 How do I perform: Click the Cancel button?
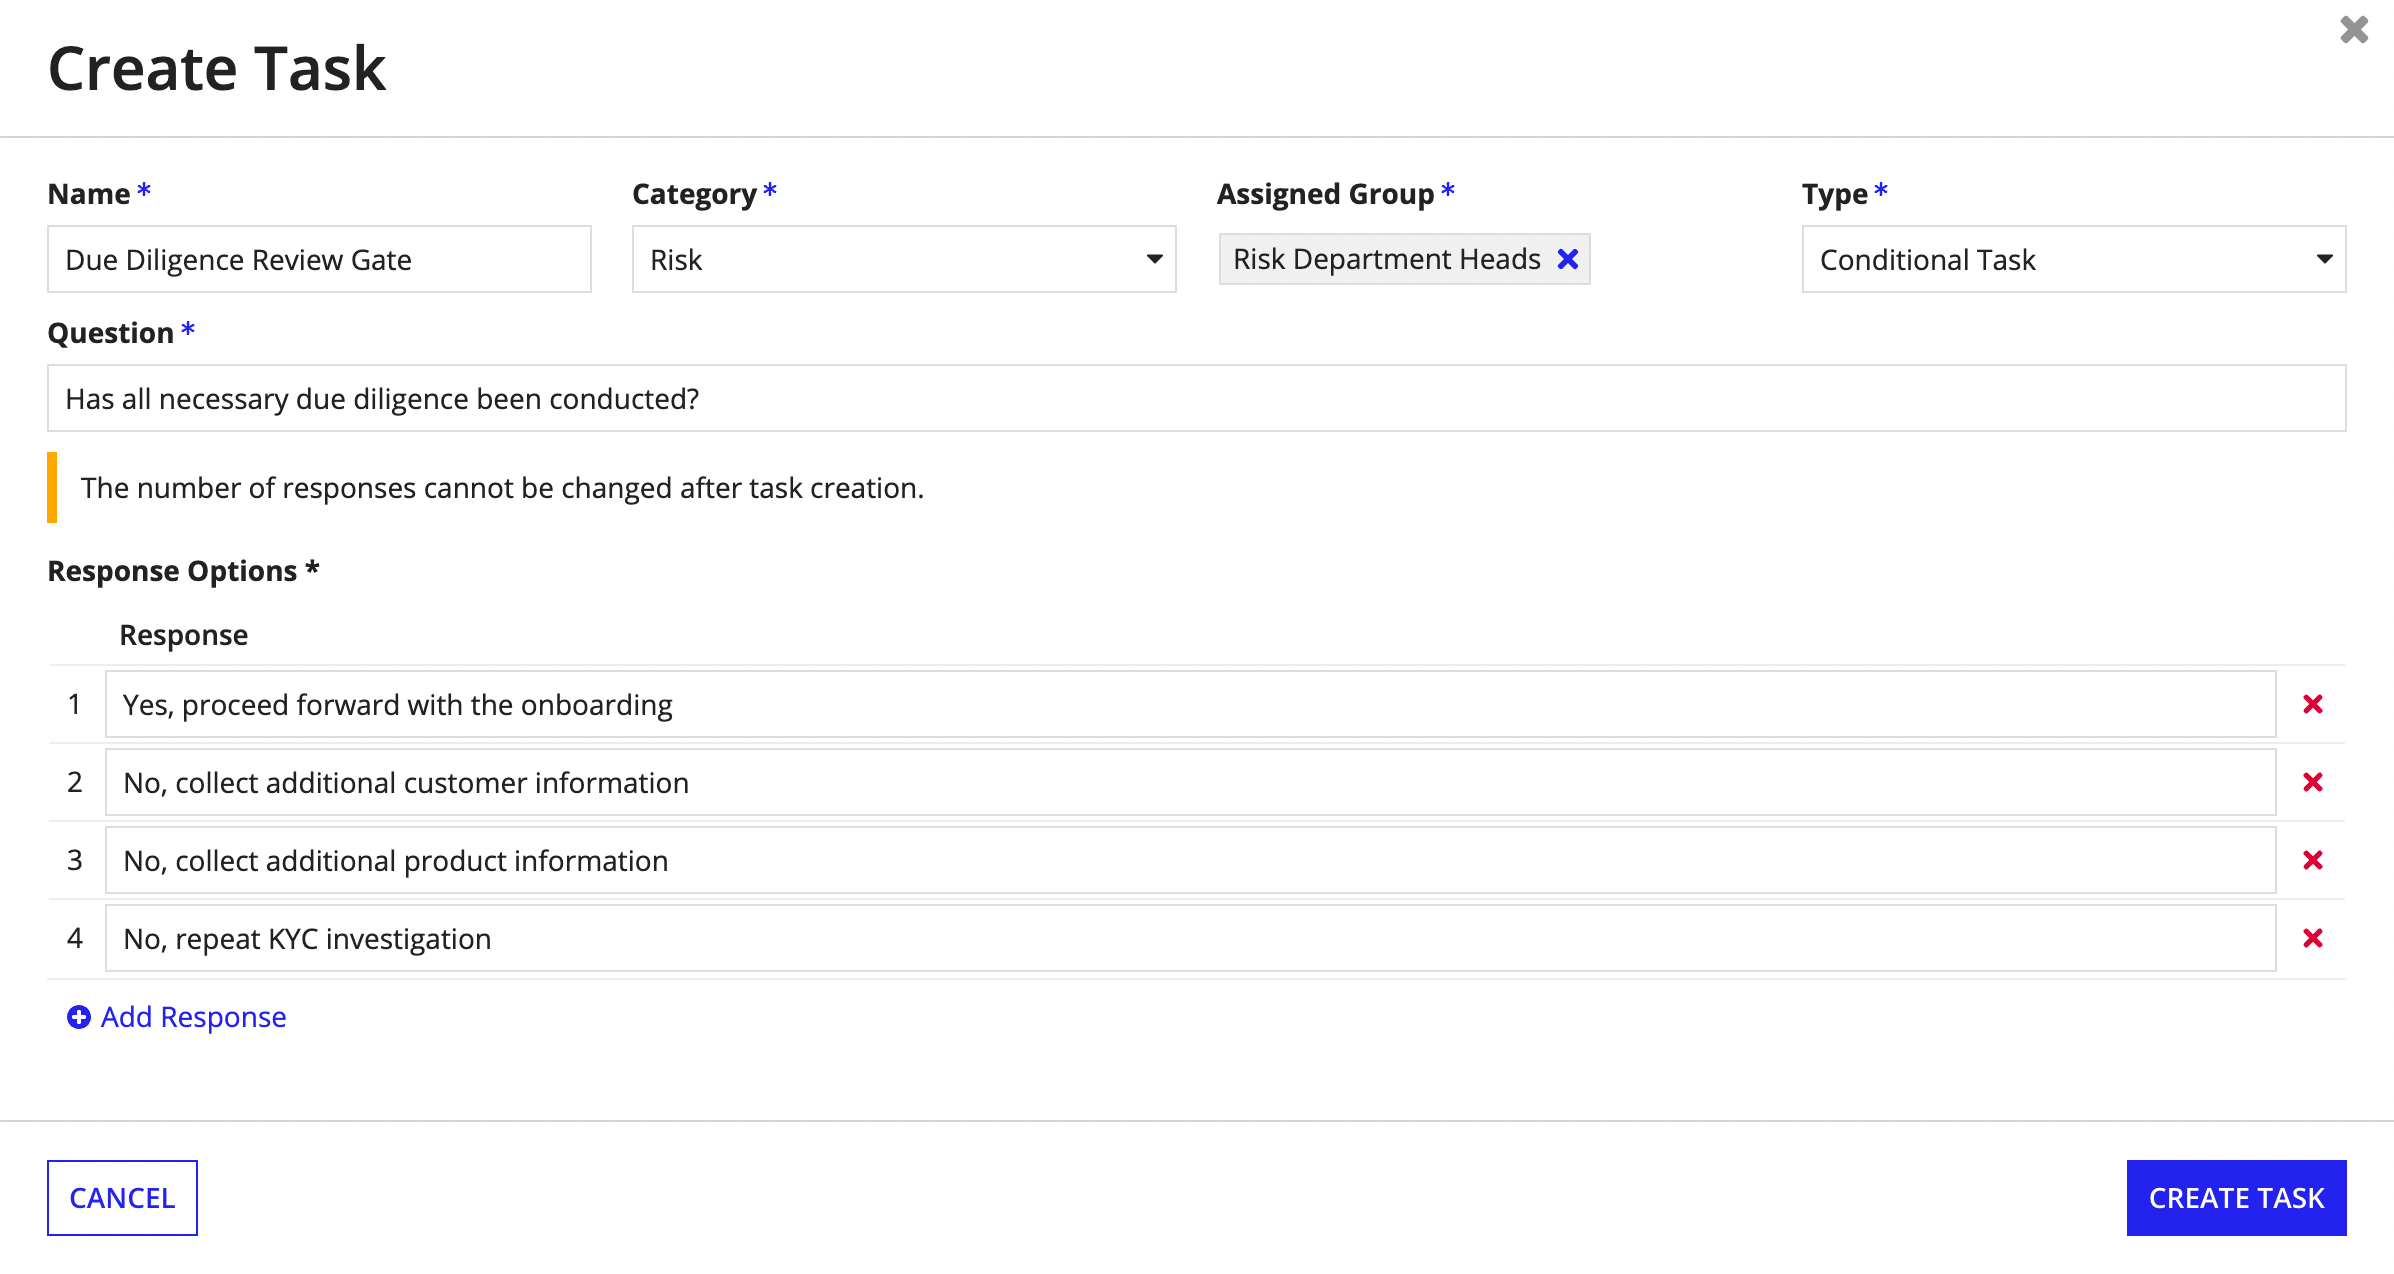pyautogui.click(x=122, y=1198)
